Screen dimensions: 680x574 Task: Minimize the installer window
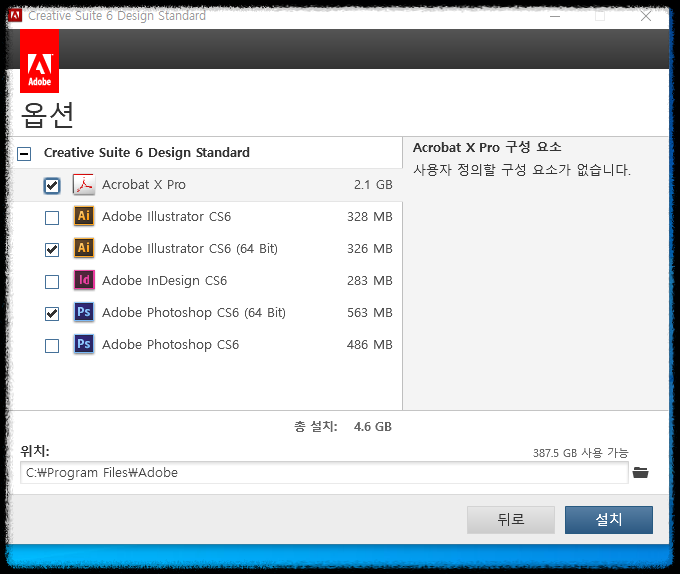555,16
